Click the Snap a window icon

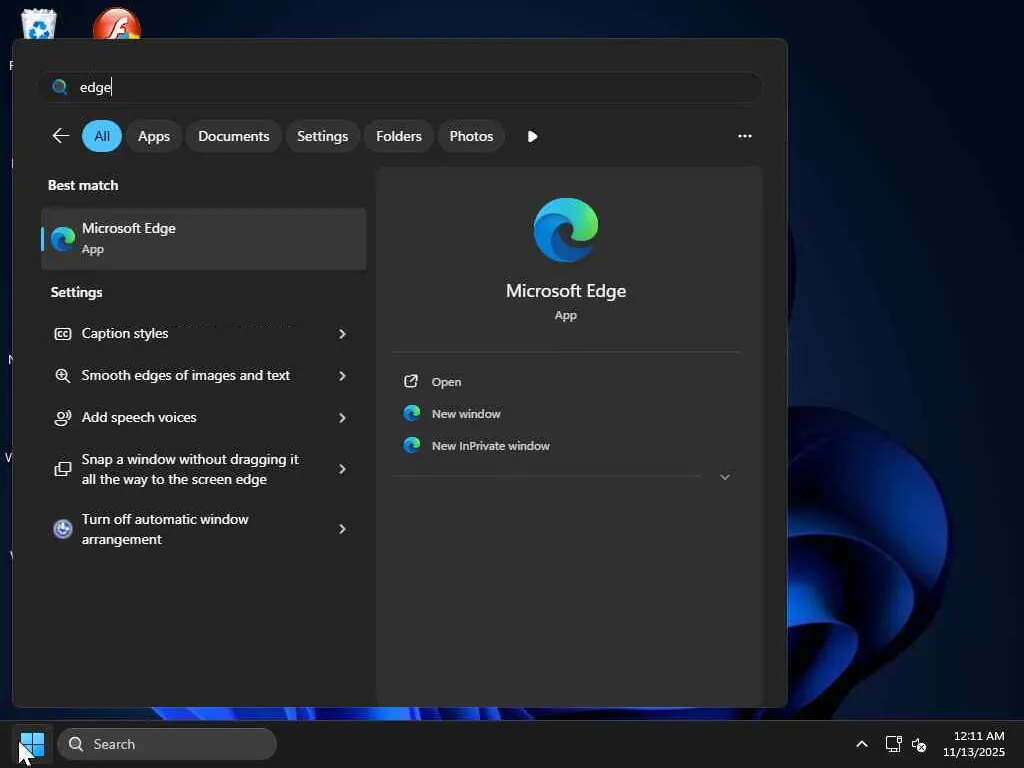(63, 469)
